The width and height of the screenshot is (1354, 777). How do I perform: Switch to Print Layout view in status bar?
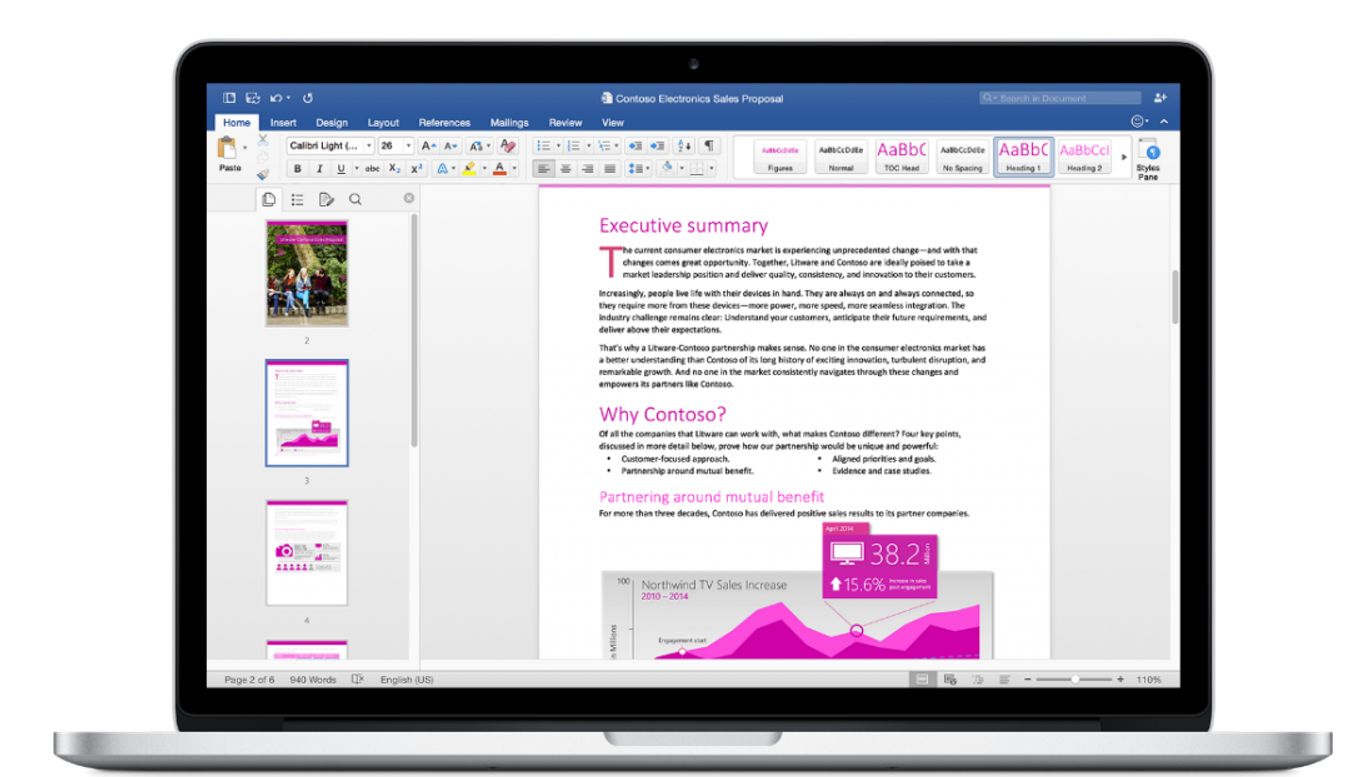pos(923,679)
